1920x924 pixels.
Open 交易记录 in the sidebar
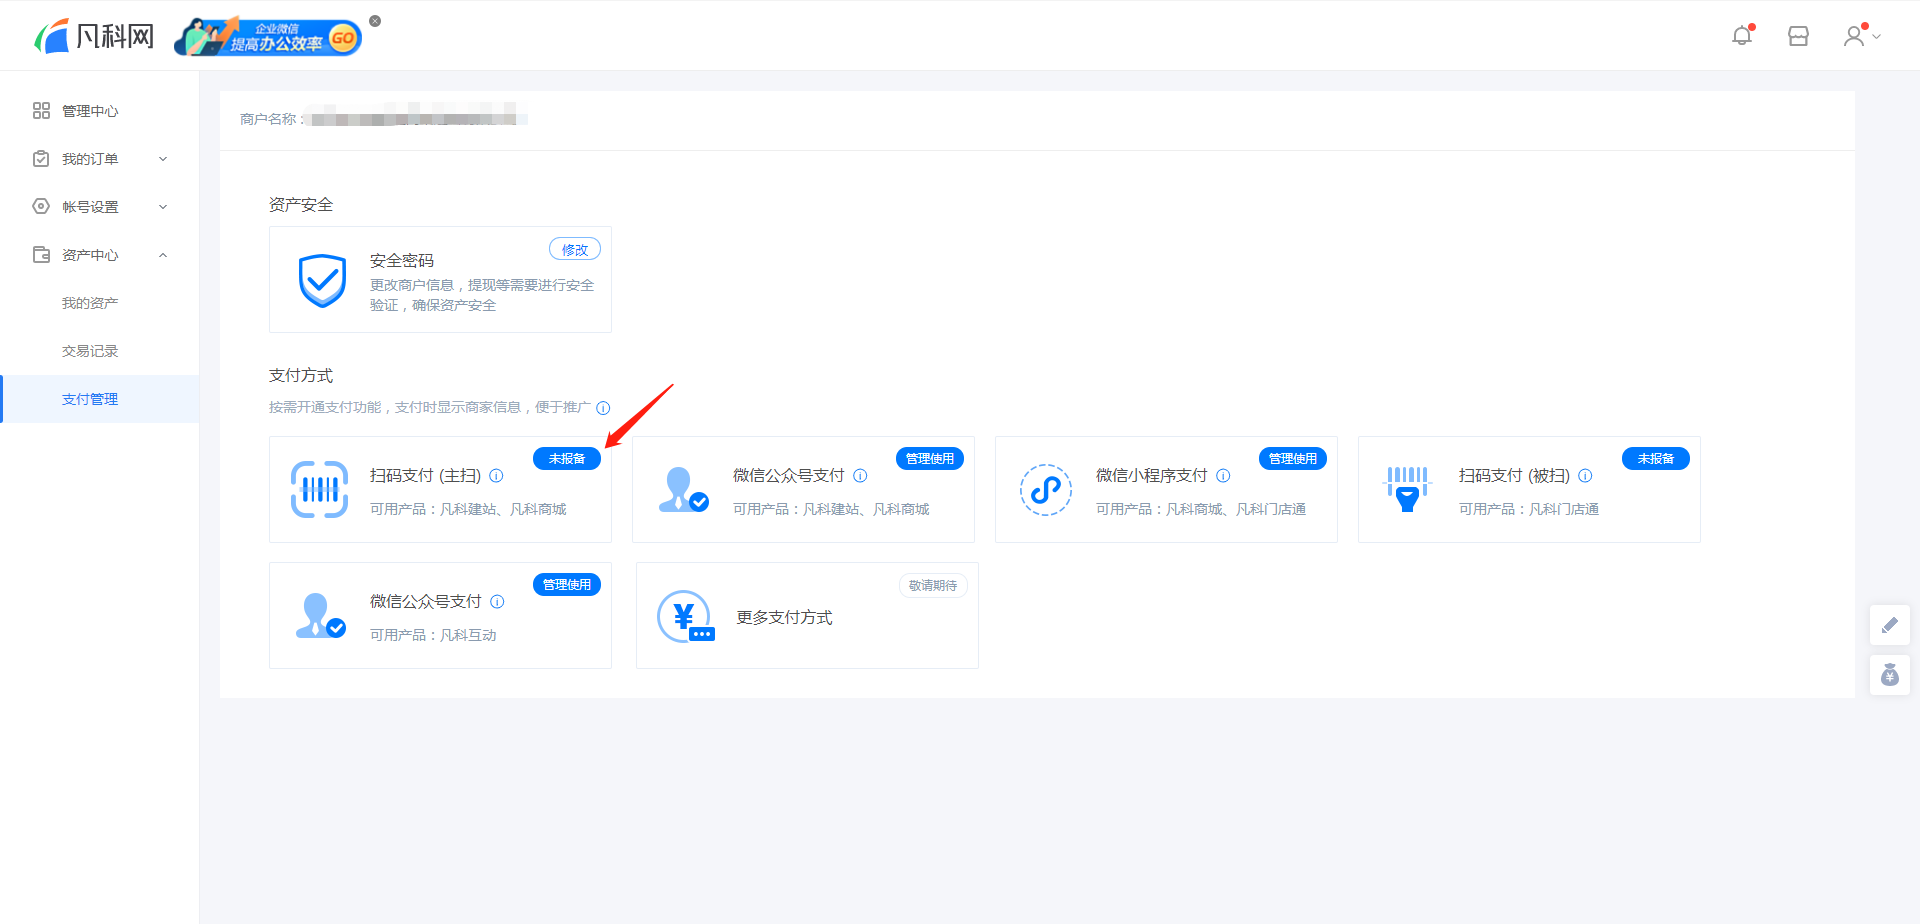click(90, 351)
